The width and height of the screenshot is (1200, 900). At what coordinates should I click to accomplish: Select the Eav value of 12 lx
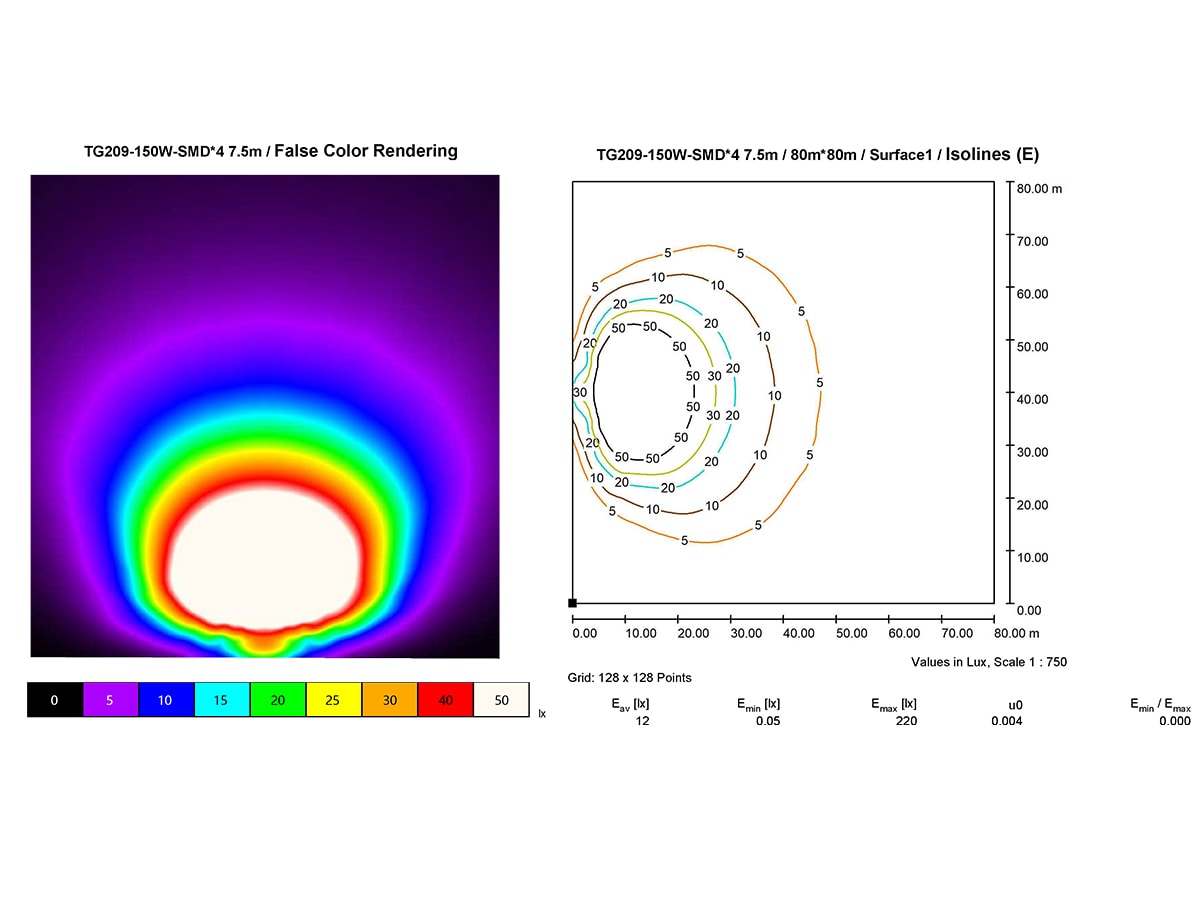coord(641,721)
